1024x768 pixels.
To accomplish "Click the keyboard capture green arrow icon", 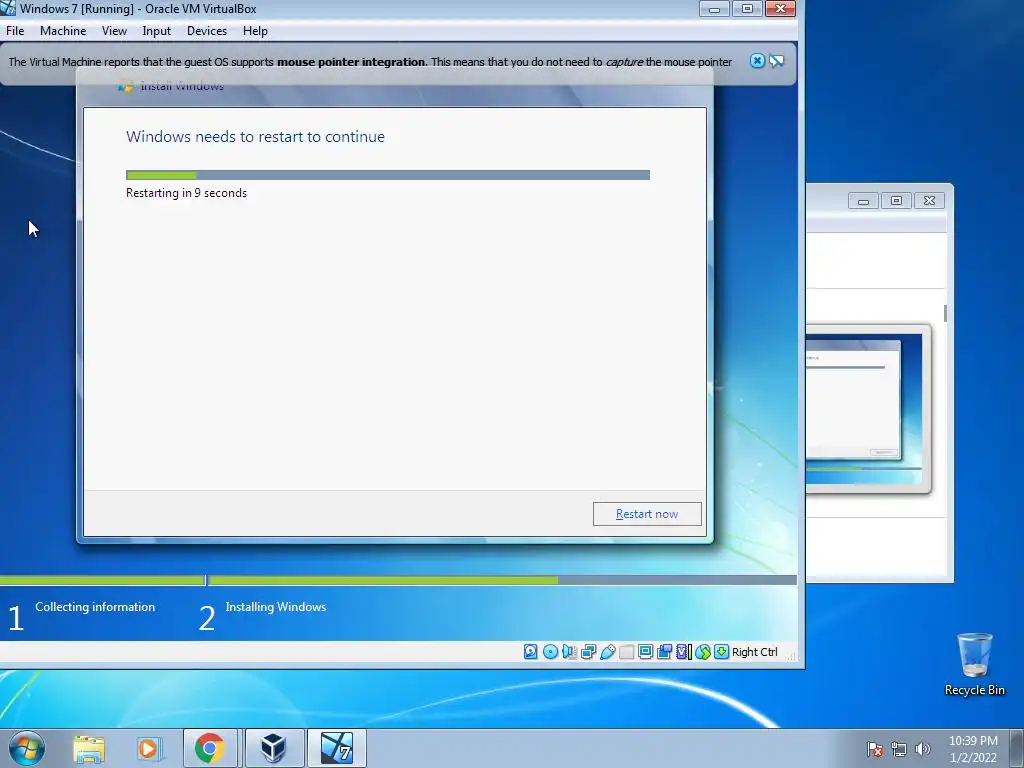I will [721, 652].
